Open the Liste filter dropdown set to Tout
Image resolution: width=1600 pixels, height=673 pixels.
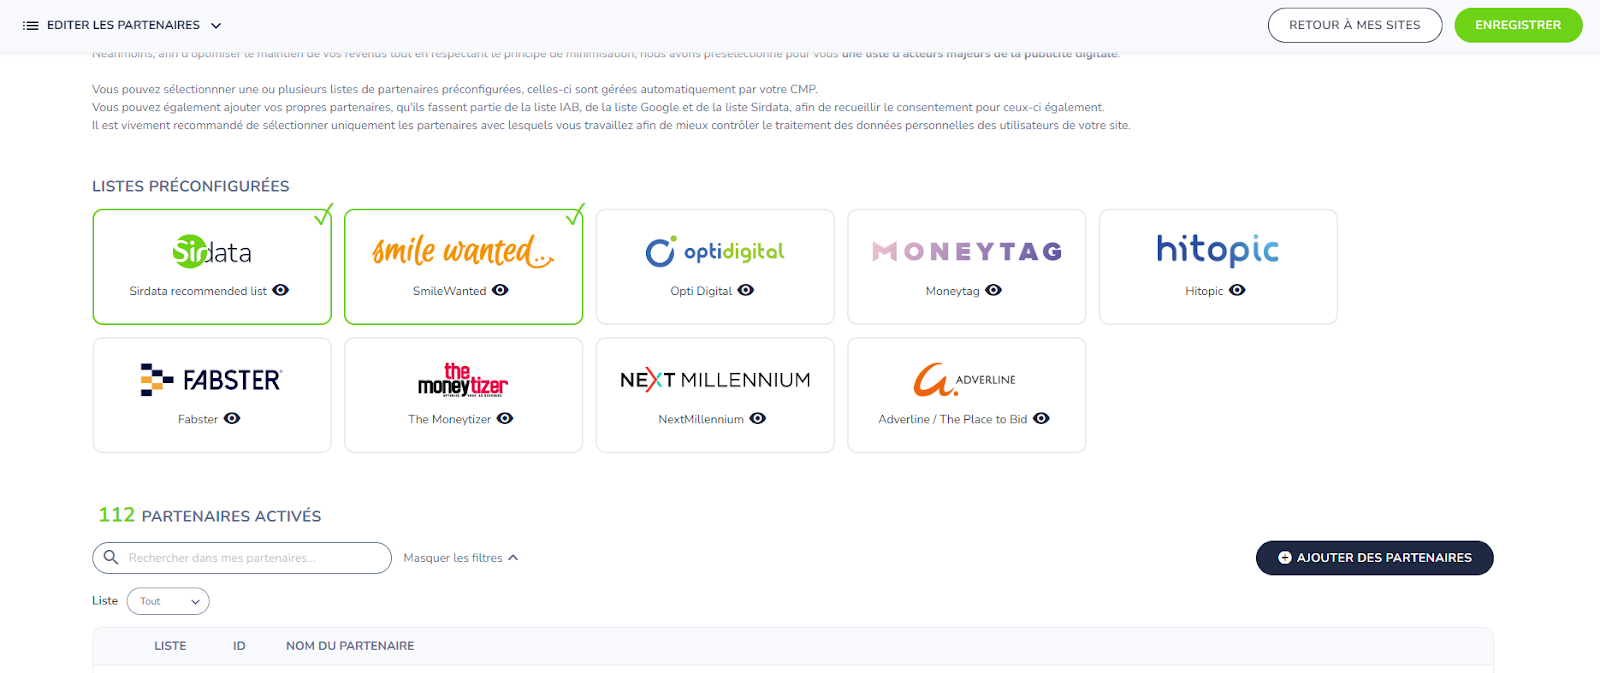(x=168, y=601)
